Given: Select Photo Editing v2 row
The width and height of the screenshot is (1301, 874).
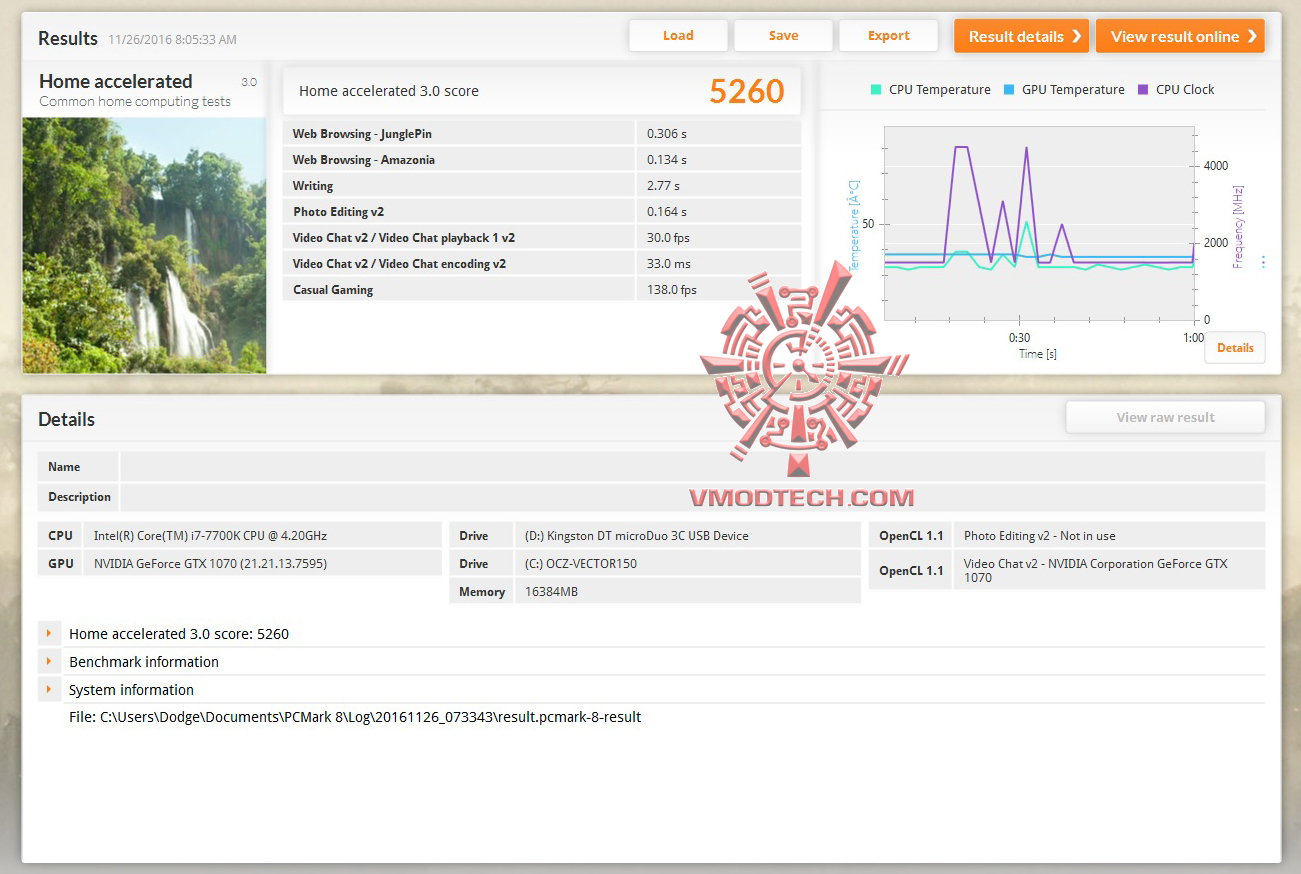Looking at the screenshot, I should click(x=542, y=212).
